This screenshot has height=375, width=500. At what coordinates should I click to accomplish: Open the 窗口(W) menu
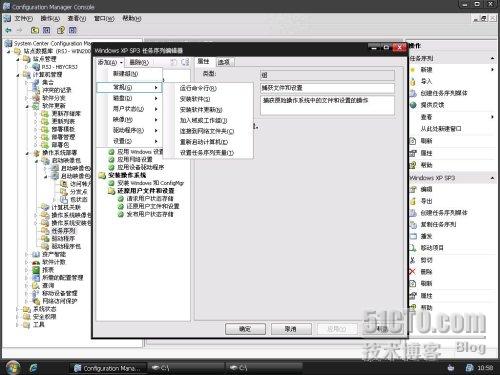pos(104,18)
